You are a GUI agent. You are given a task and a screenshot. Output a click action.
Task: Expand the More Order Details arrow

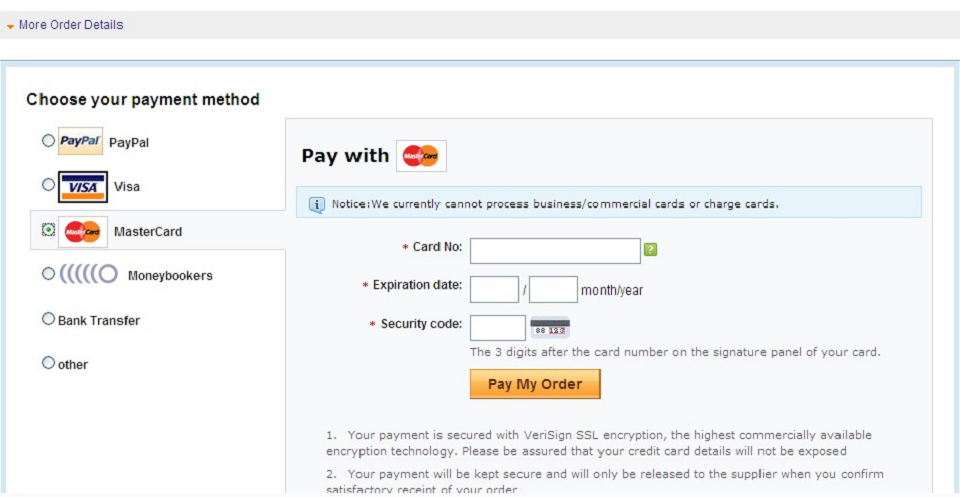coord(10,26)
